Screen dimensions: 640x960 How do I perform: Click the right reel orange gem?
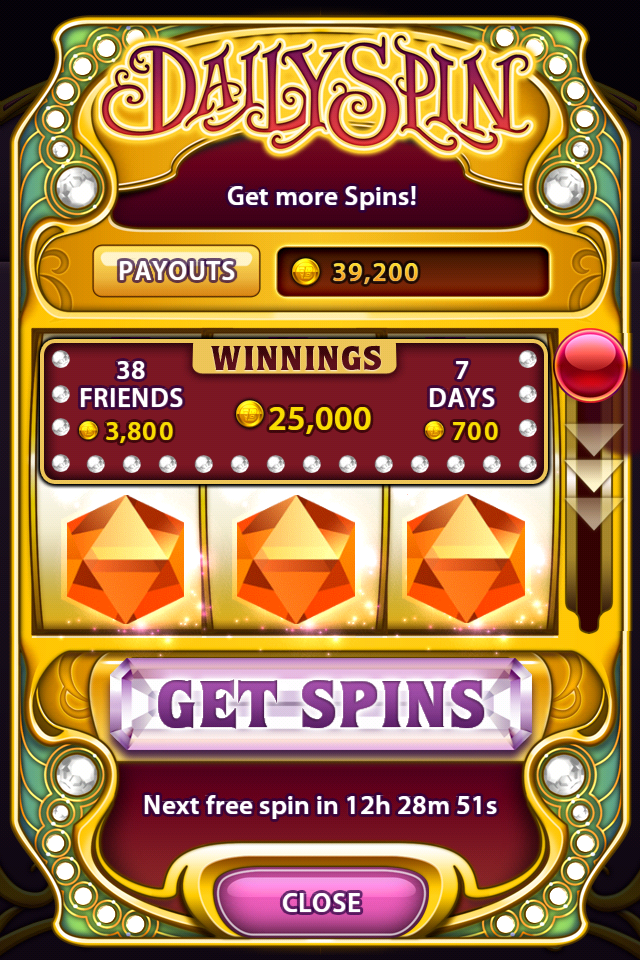(465, 560)
